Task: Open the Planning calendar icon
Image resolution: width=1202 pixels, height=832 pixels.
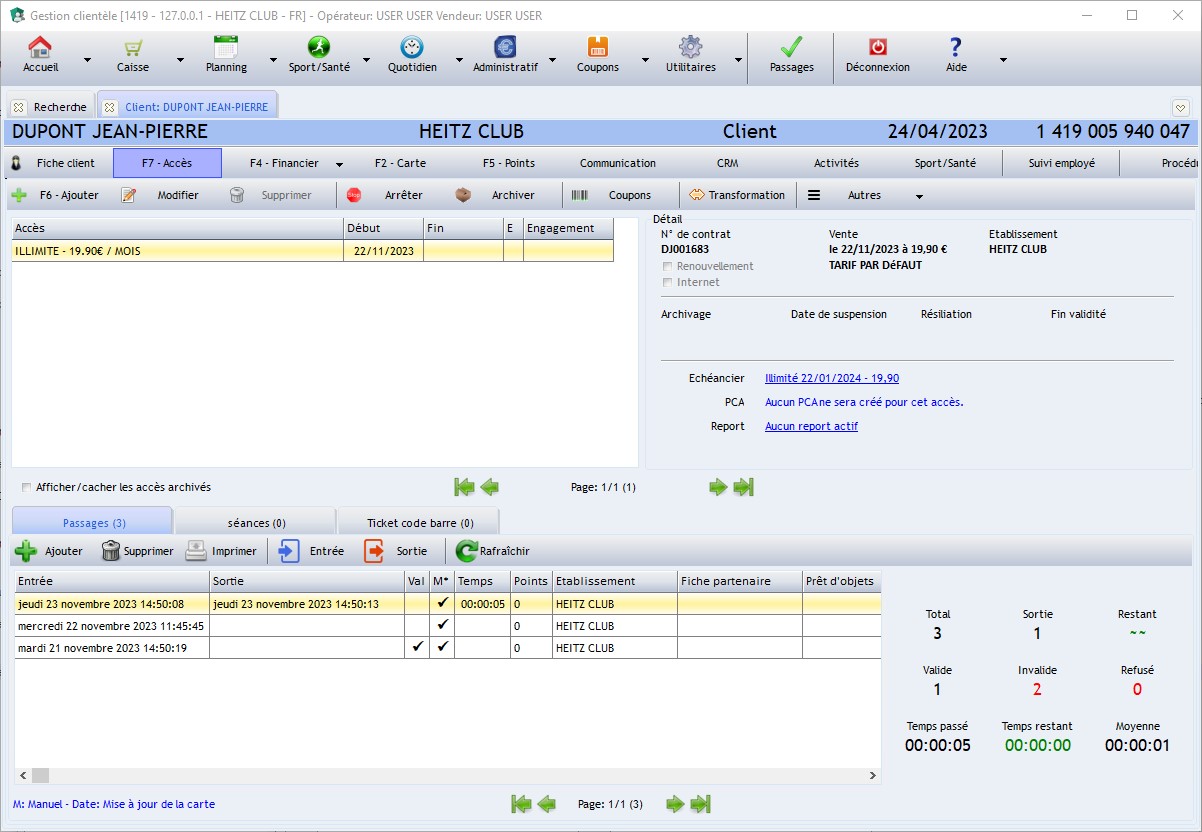Action: point(226,47)
